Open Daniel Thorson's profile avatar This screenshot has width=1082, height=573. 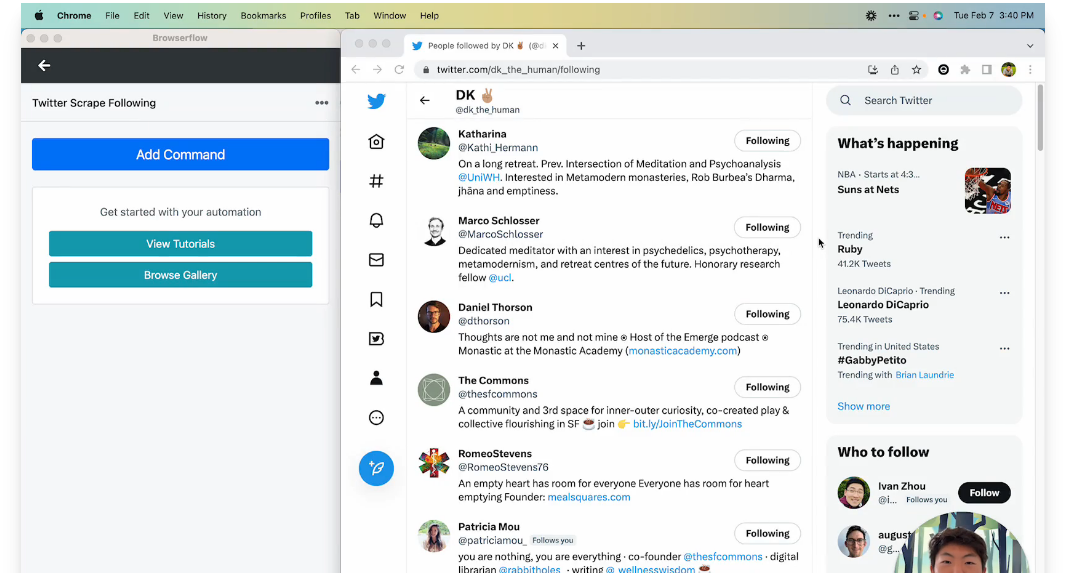(434, 317)
